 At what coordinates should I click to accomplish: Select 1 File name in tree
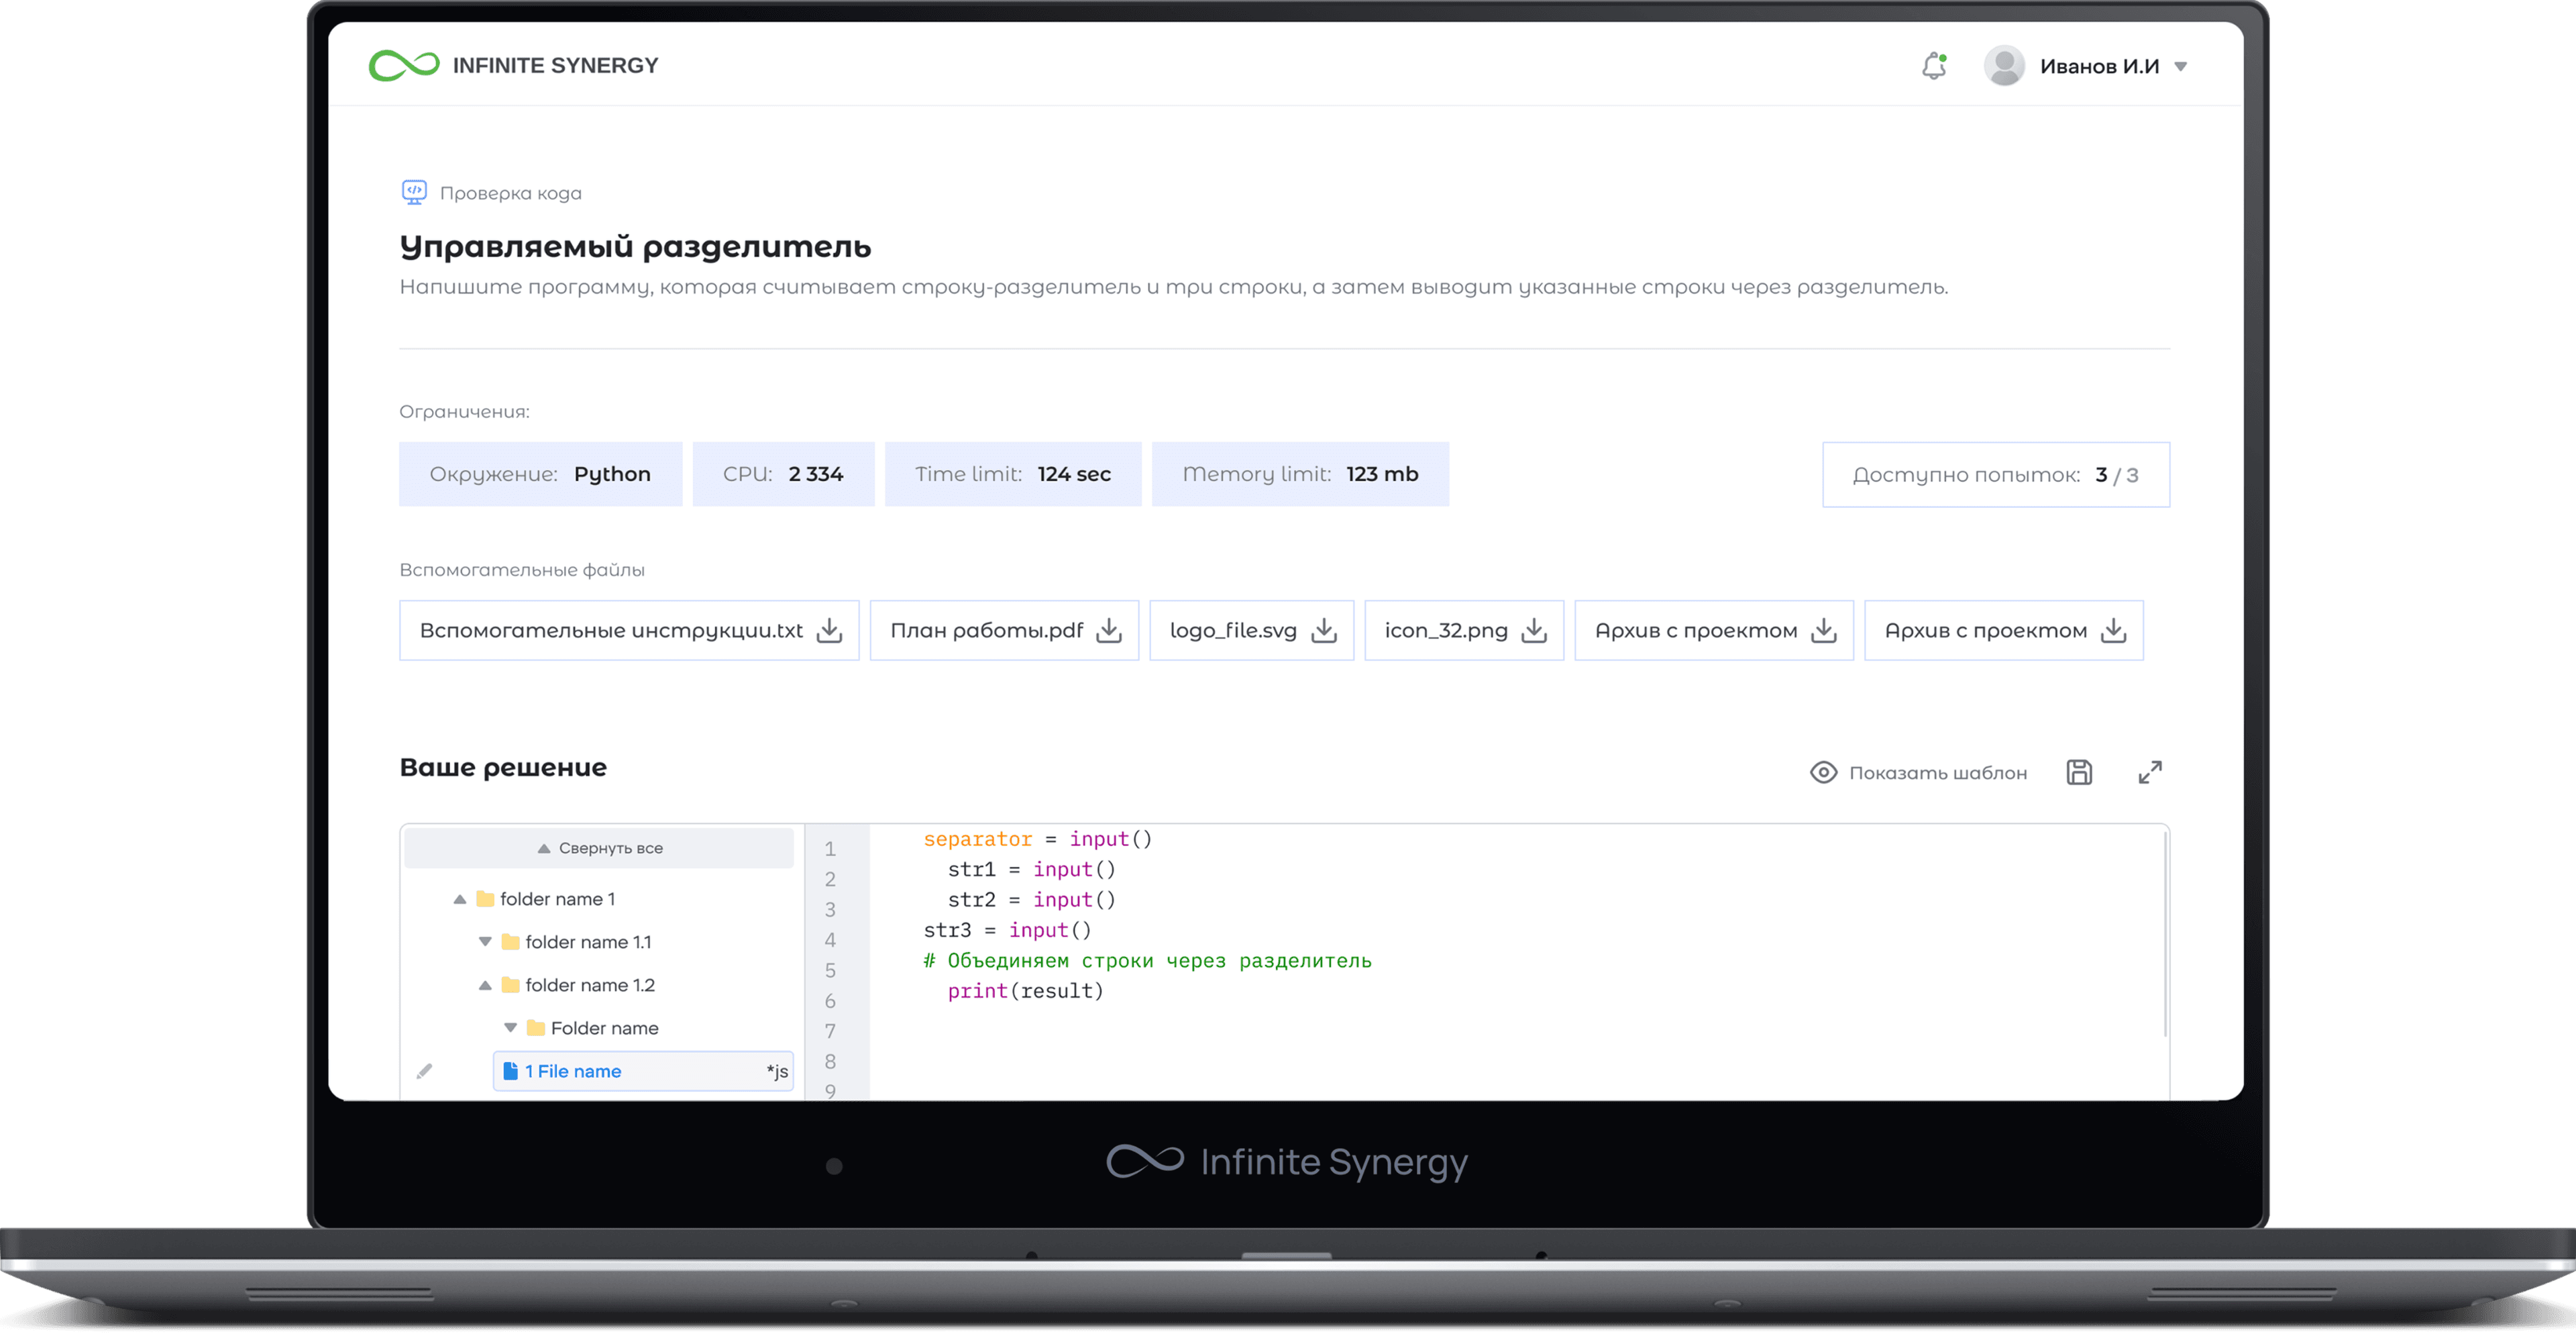tap(574, 1071)
